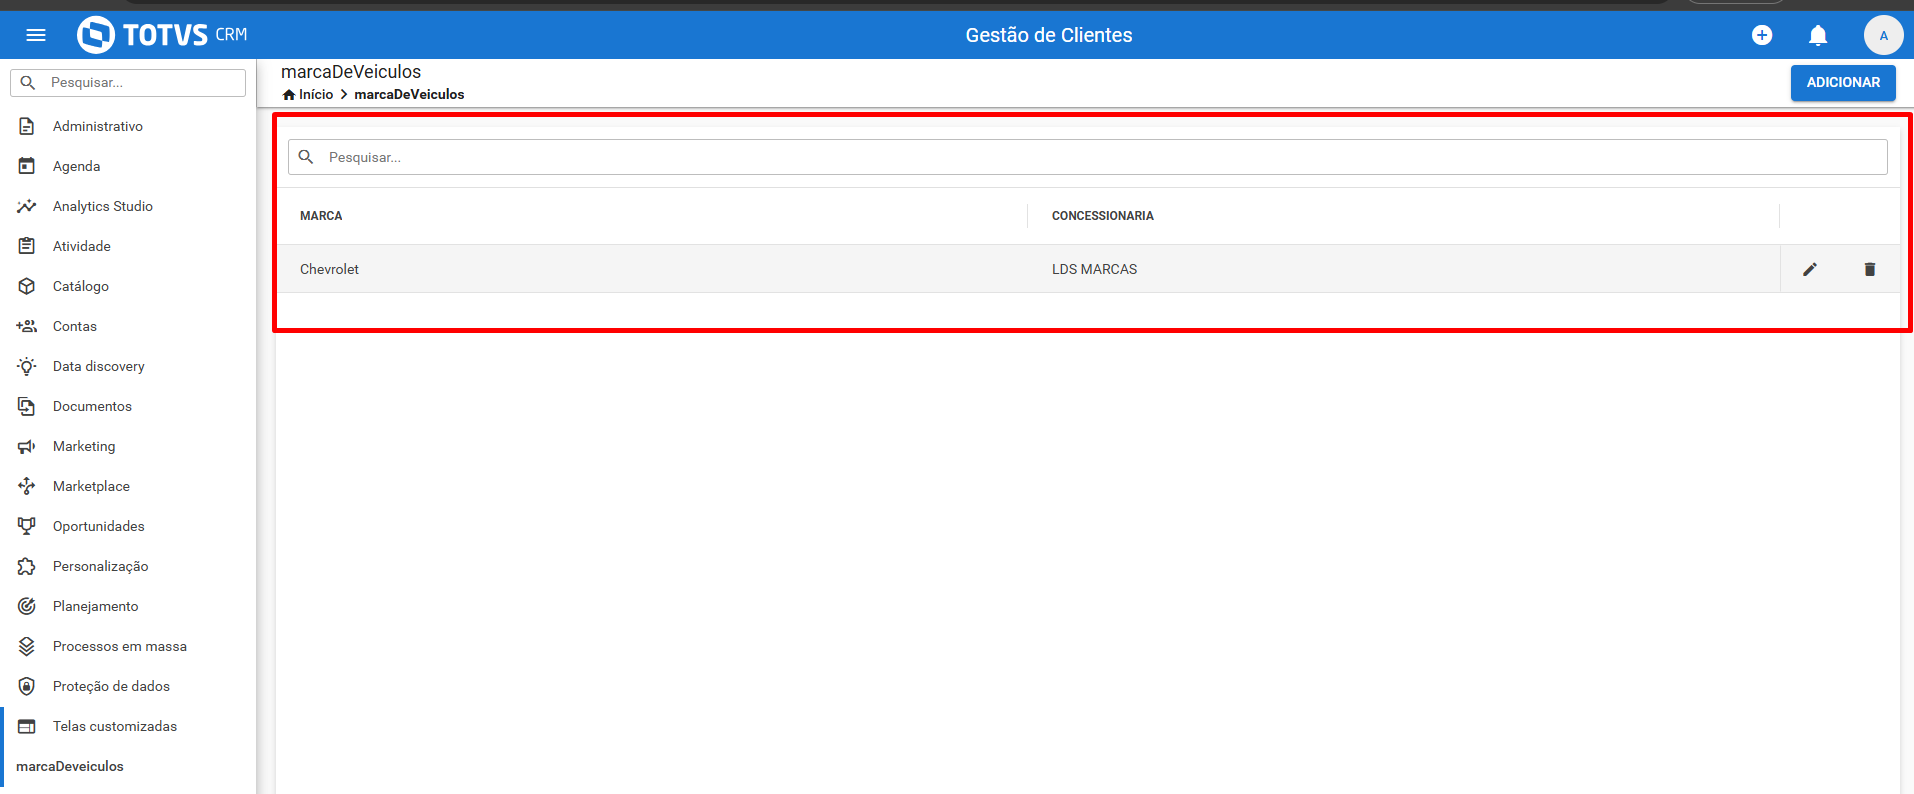The width and height of the screenshot is (1914, 794).
Task: Edit the Chevrolet row with pencil icon
Action: tap(1810, 269)
